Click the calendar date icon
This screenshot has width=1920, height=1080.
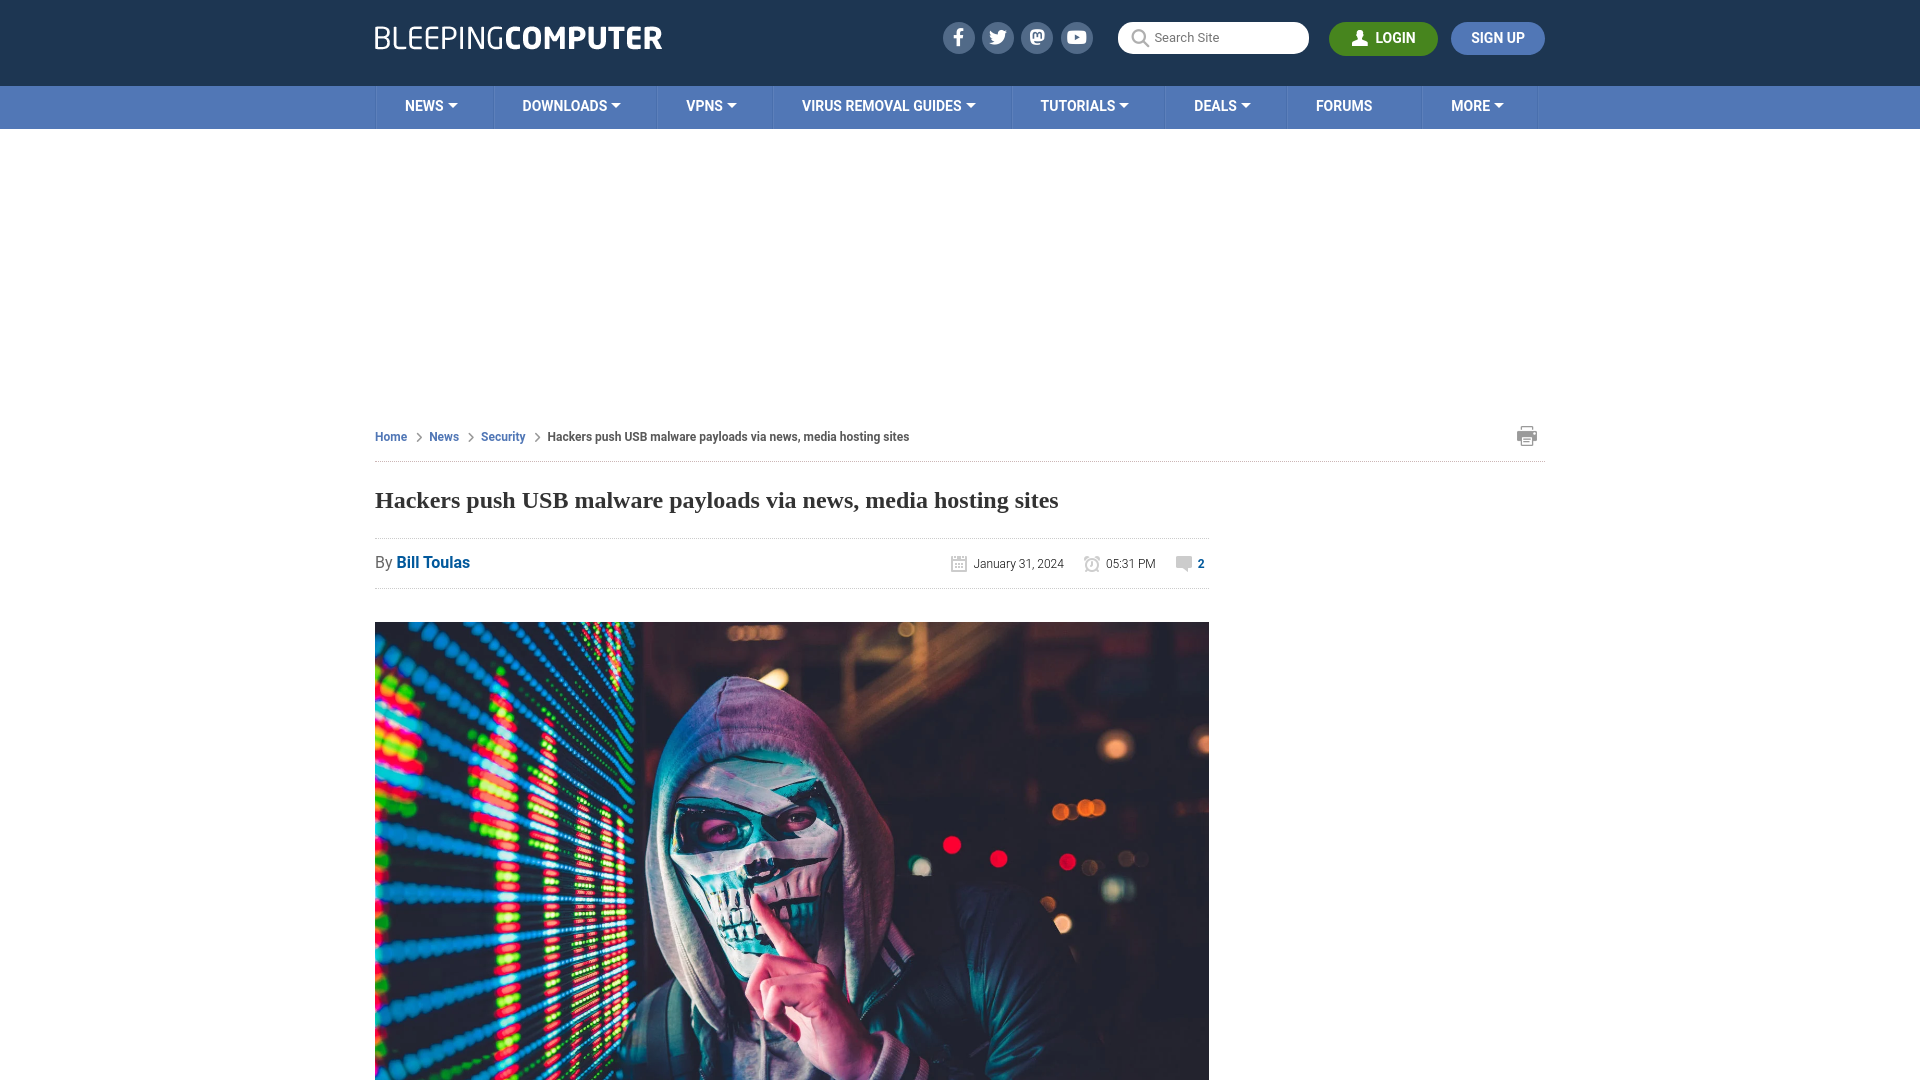959,563
